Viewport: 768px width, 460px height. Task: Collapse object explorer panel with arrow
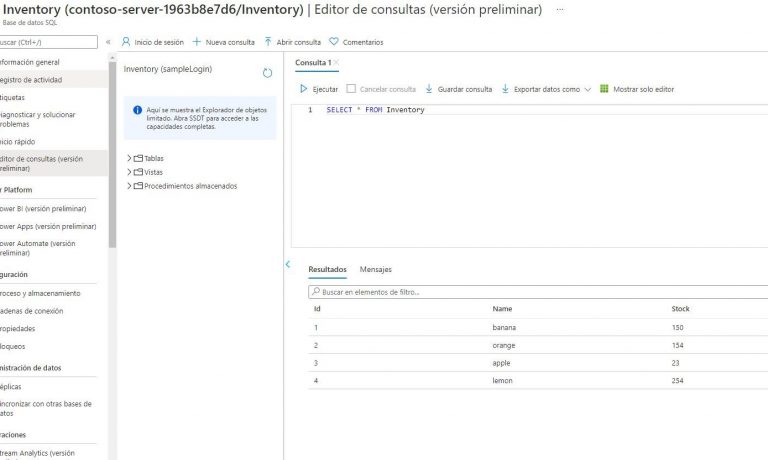288,264
